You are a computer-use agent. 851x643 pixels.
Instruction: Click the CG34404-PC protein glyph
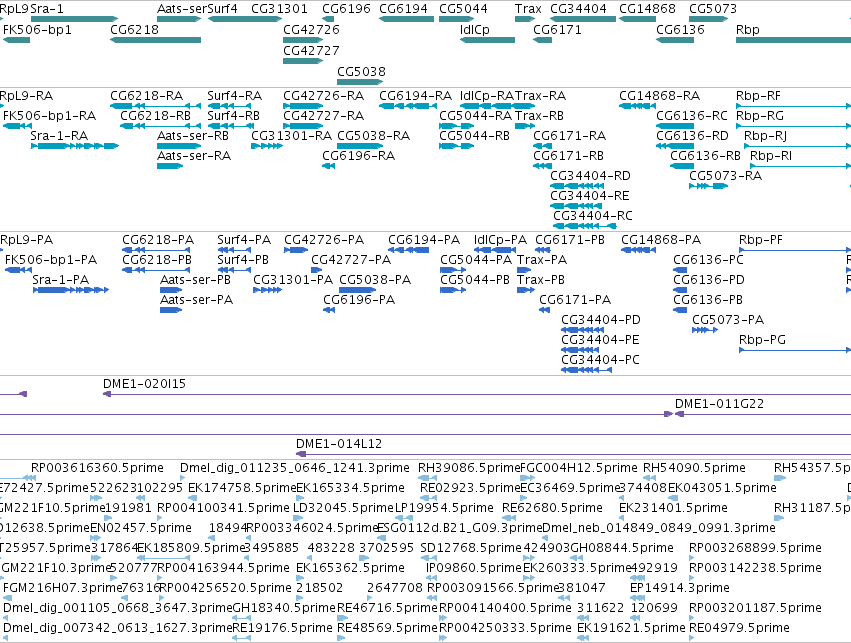(587, 370)
